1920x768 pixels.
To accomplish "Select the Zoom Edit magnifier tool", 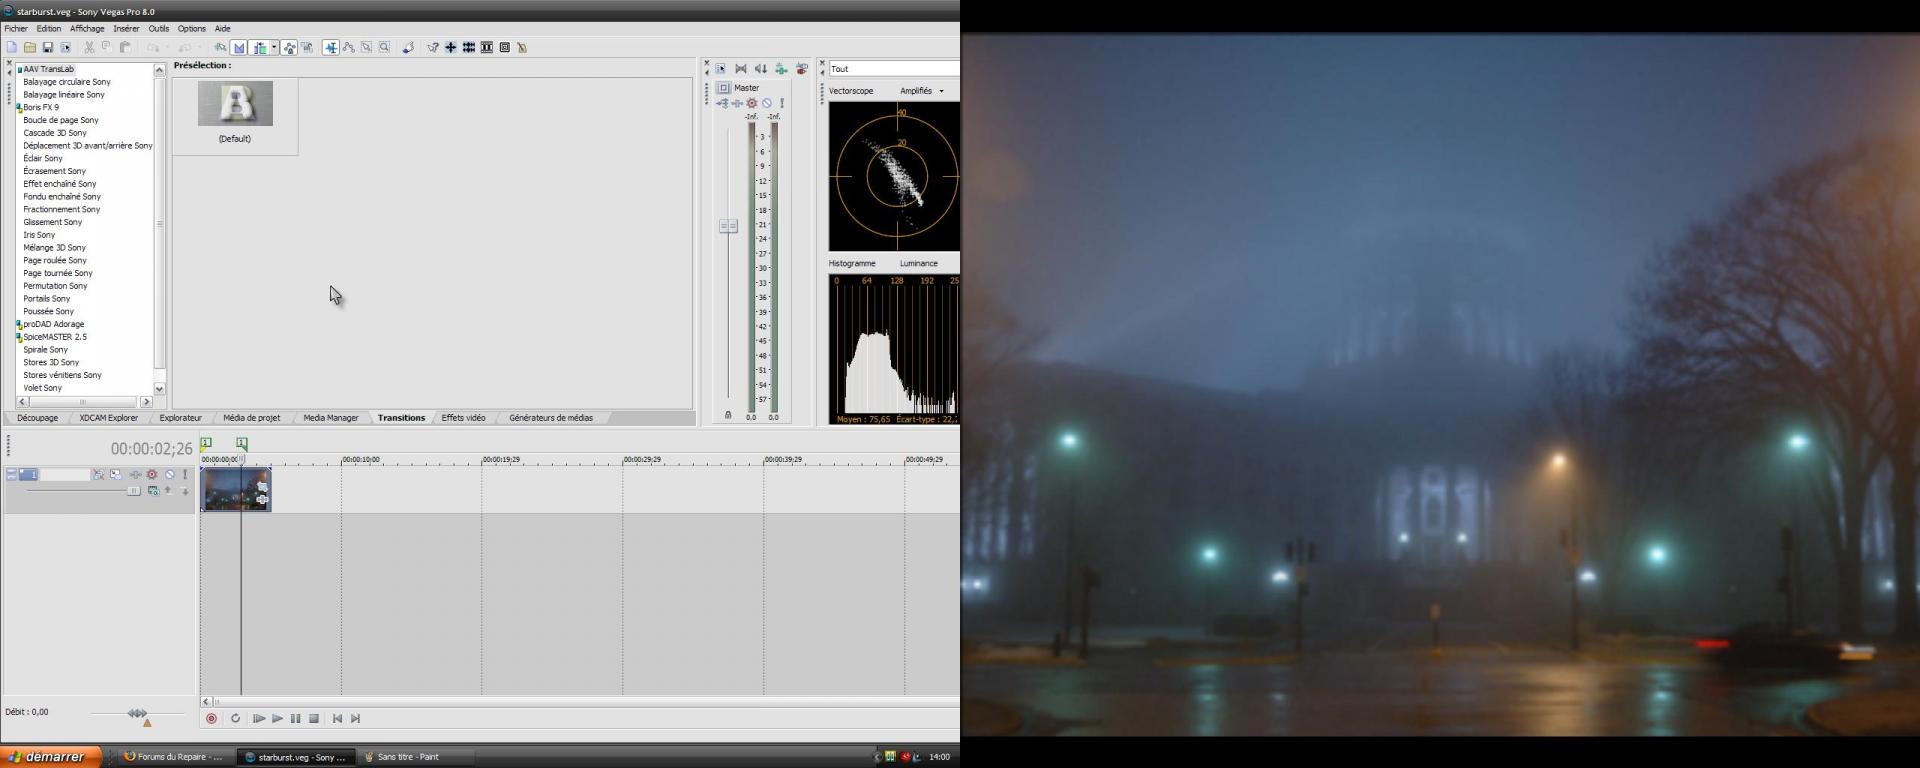I will pos(384,47).
